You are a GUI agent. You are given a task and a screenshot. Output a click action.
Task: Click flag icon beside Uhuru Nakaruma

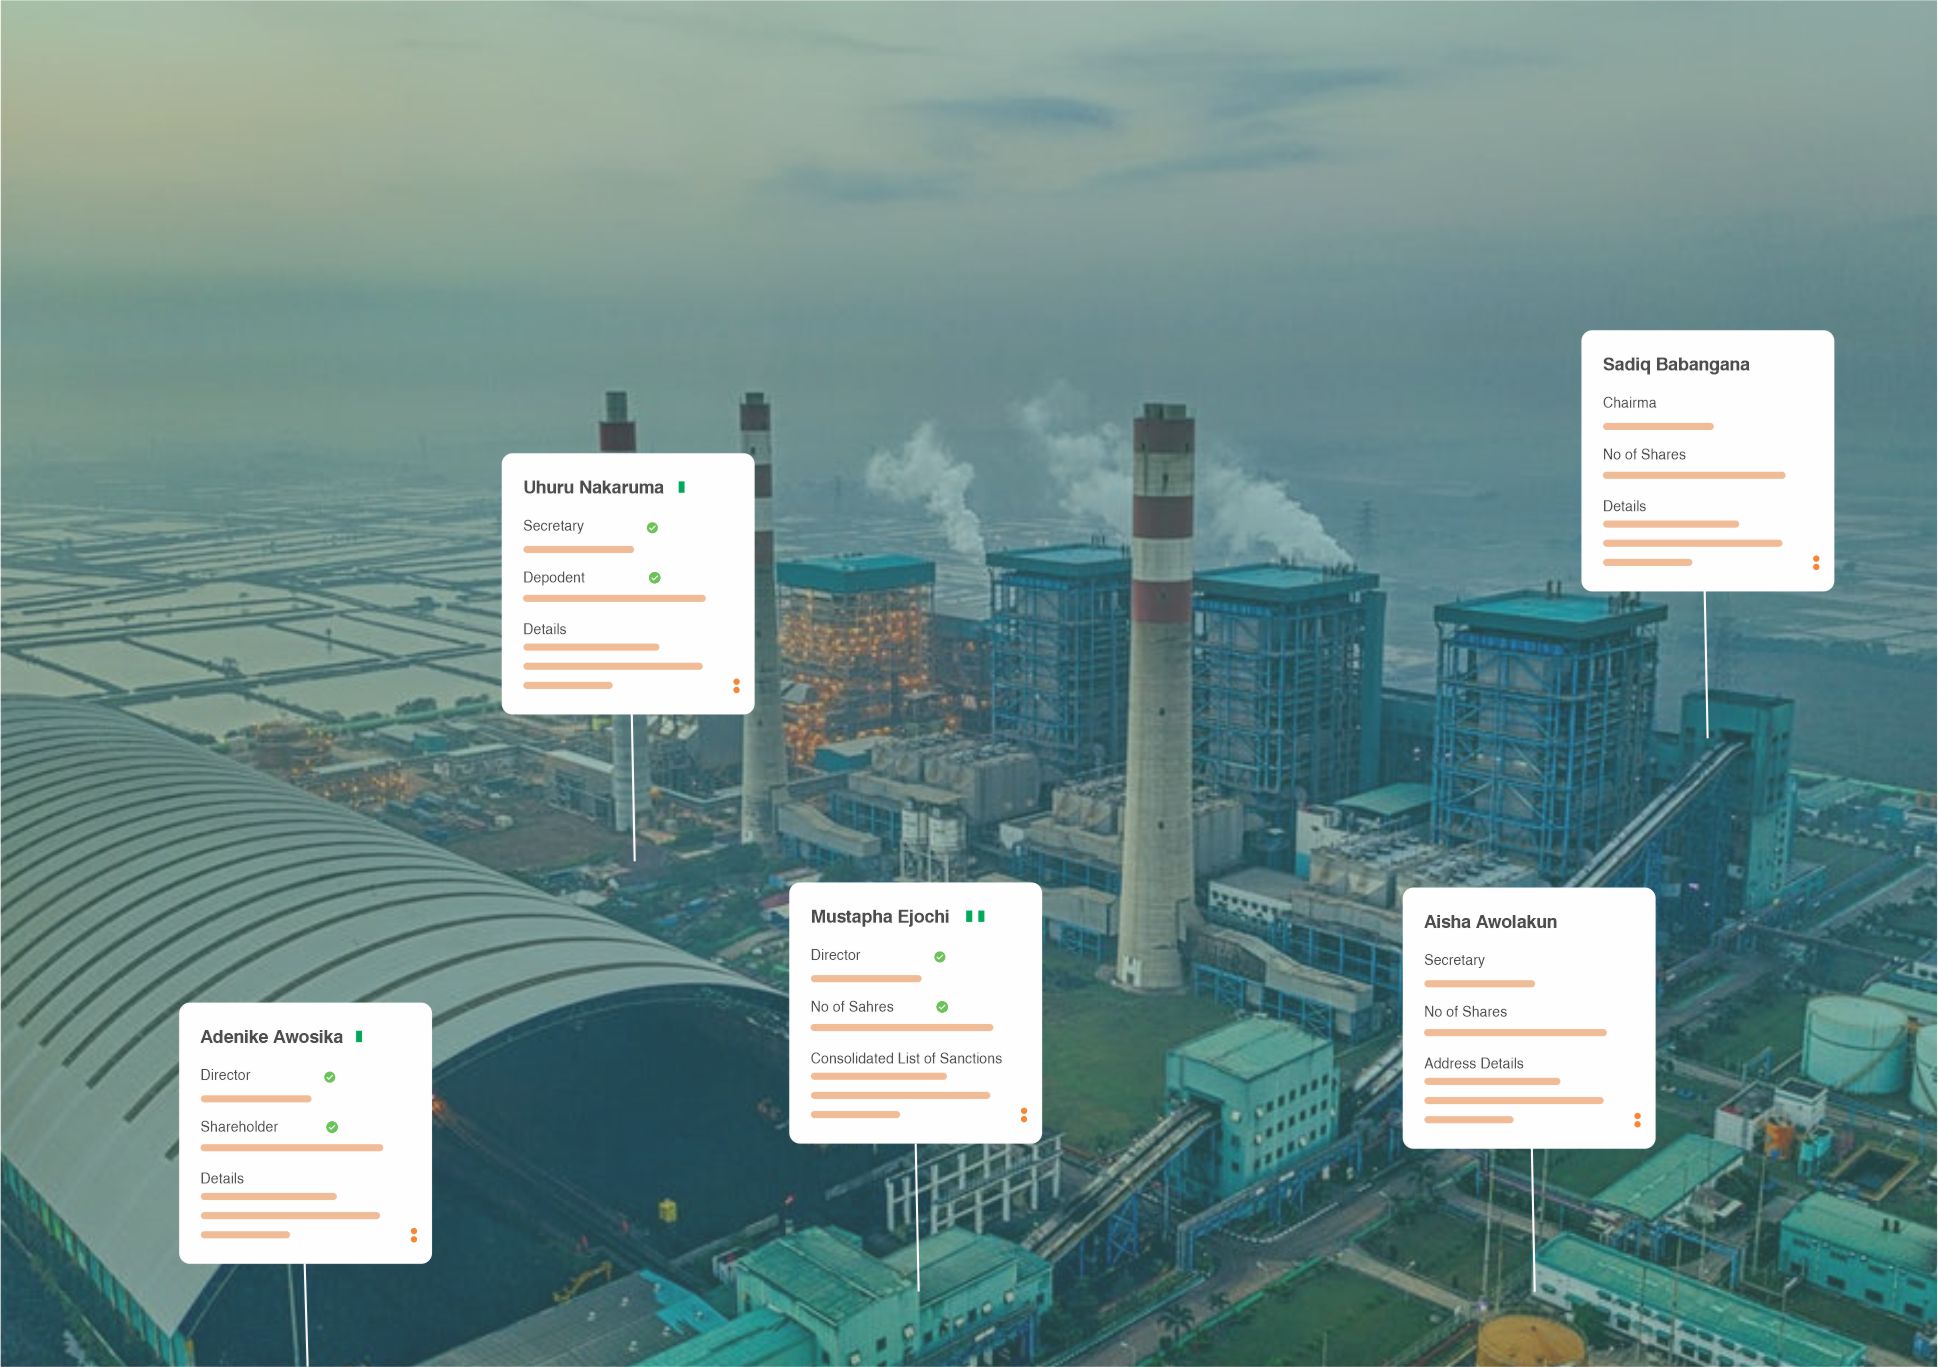click(682, 487)
